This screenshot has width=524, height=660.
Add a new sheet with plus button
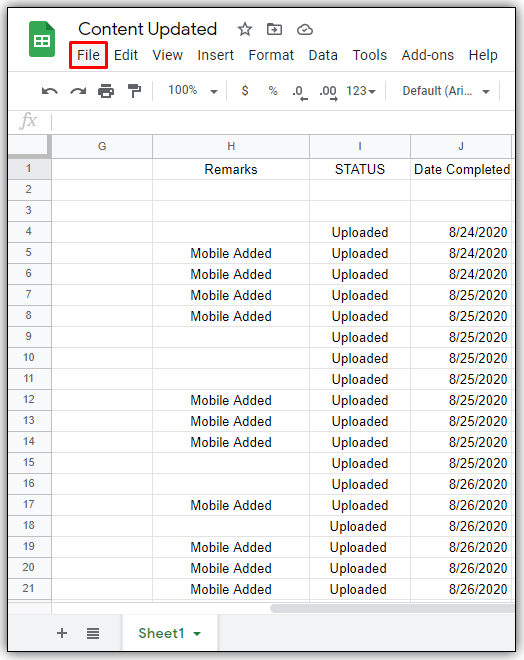pos(62,633)
